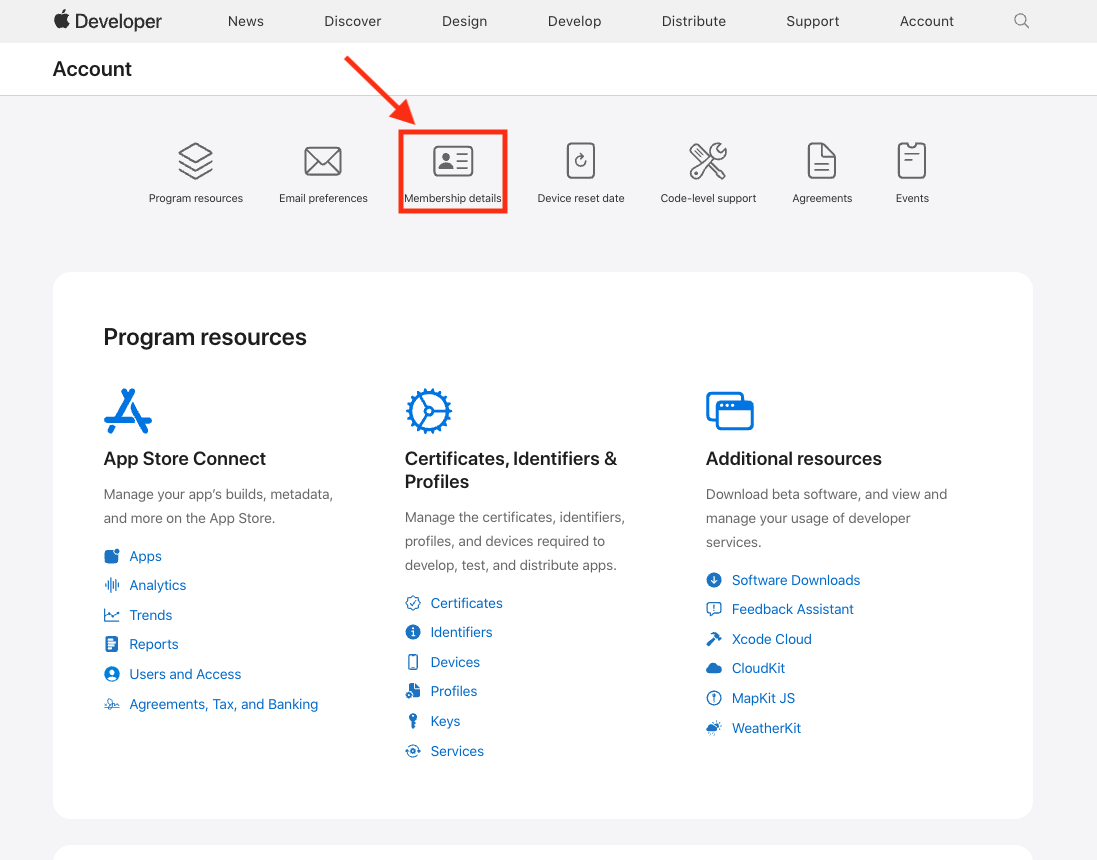Open the Analytics link
Viewport: 1097px width, 860px height.
click(x=157, y=586)
